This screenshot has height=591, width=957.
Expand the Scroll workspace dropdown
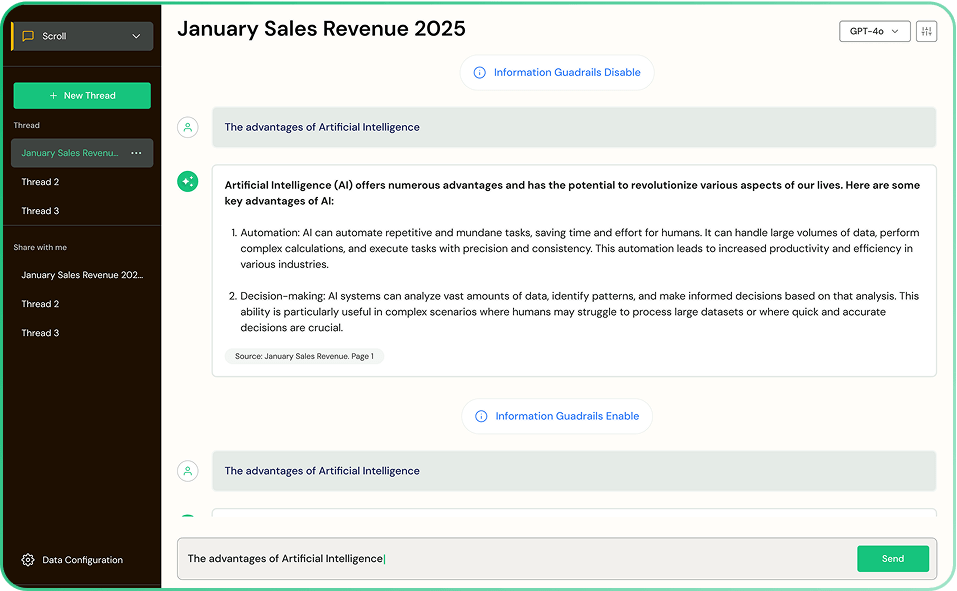pos(136,36)
